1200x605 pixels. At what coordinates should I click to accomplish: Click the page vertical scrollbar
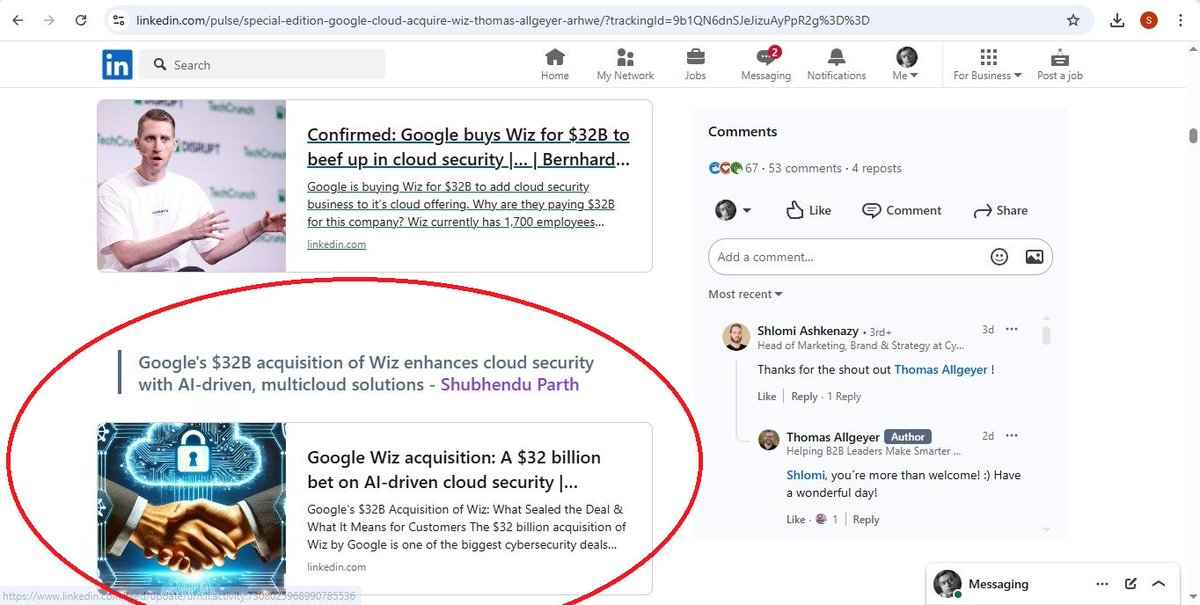click(x=1192, y=136)
